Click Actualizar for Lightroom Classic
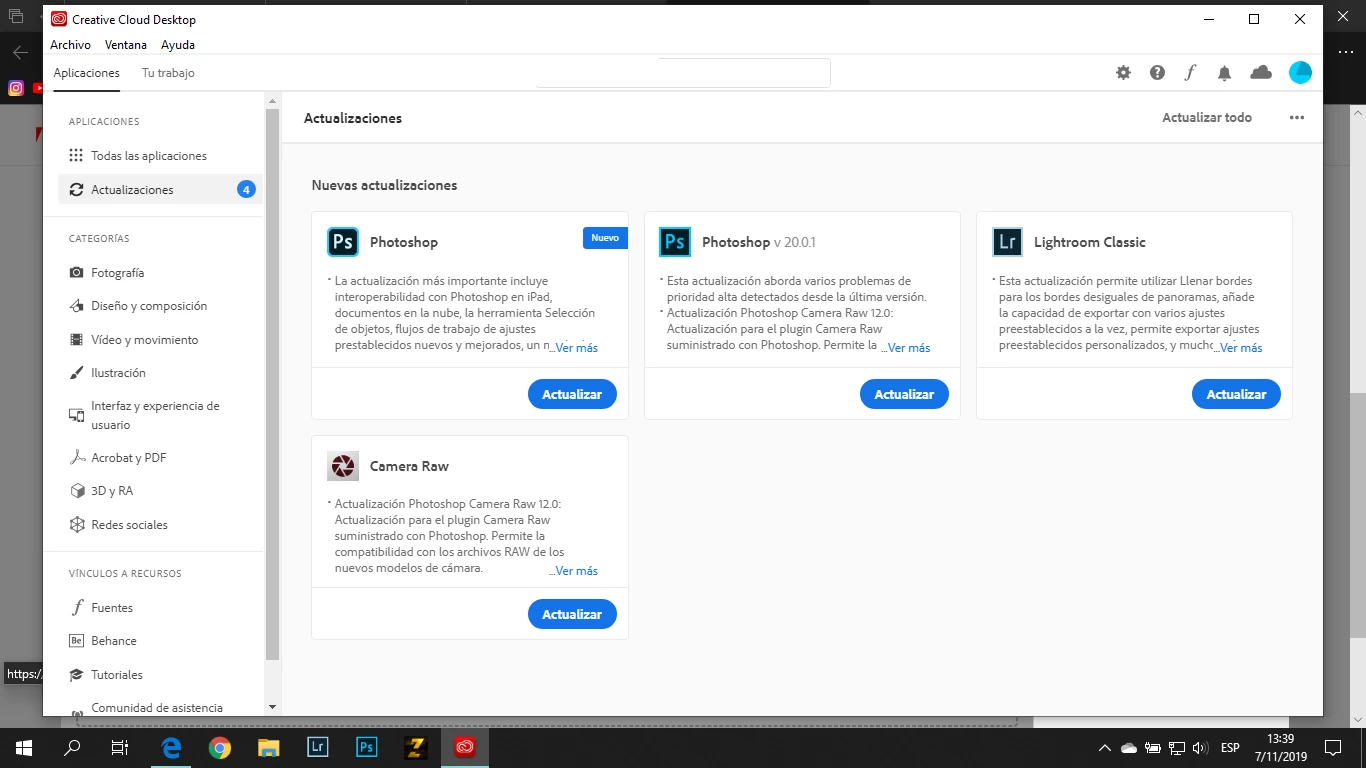 pyautogui.click(x=1236, y=394)
